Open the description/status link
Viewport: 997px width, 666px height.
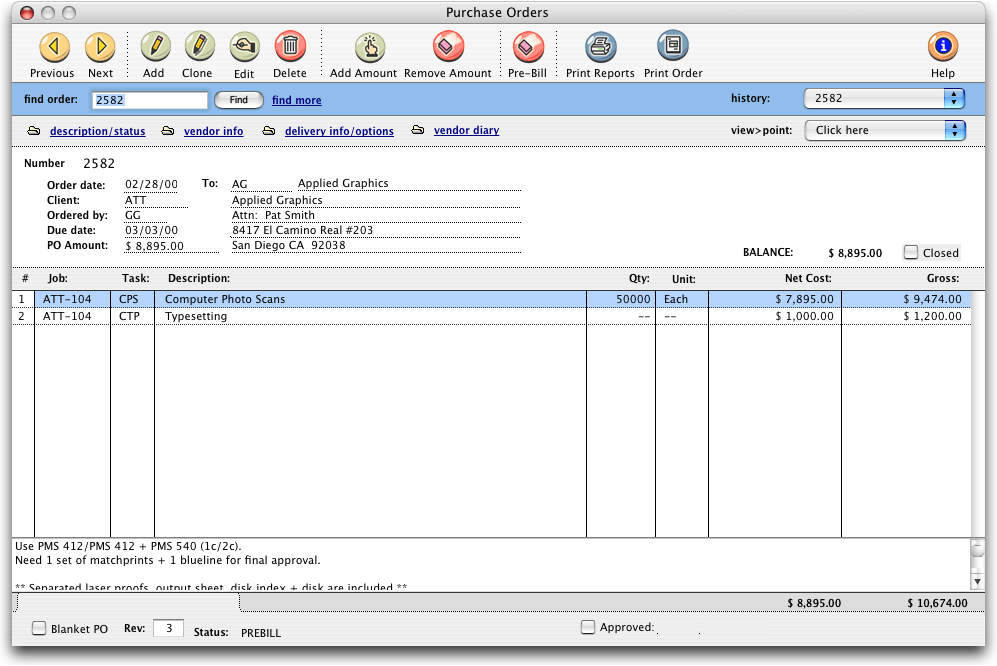point(97,131)
